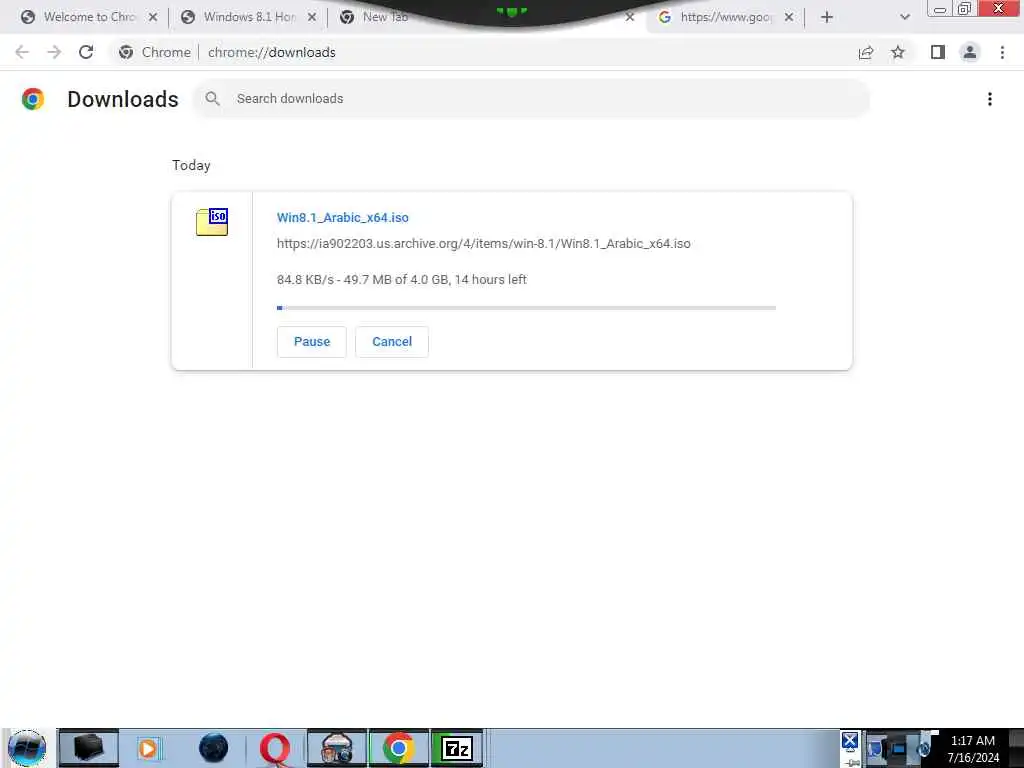Expand the tab search chevron
This screenshot has width=1024, height=768.
tap(904, 17)
